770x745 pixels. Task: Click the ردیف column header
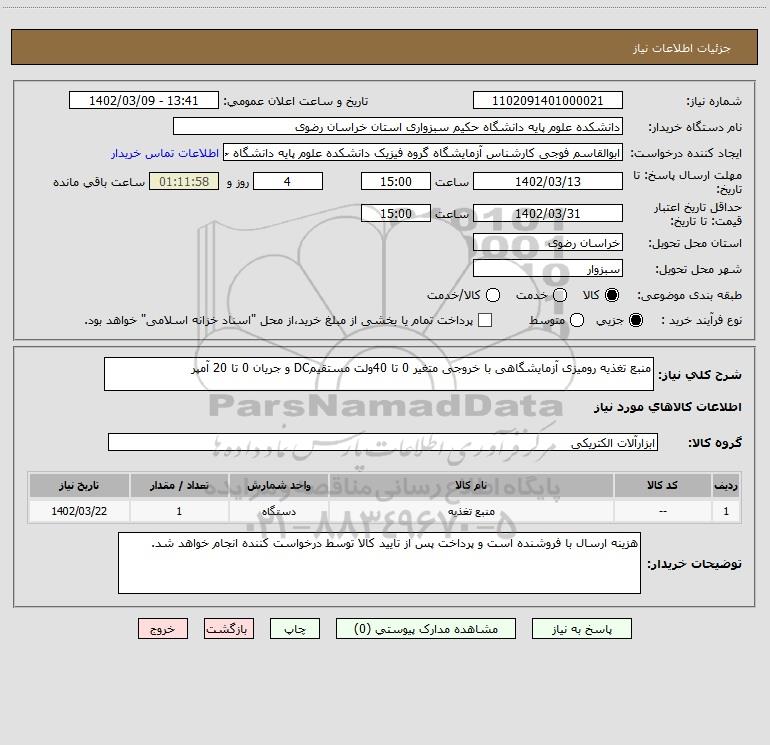(x=726, y=485)
